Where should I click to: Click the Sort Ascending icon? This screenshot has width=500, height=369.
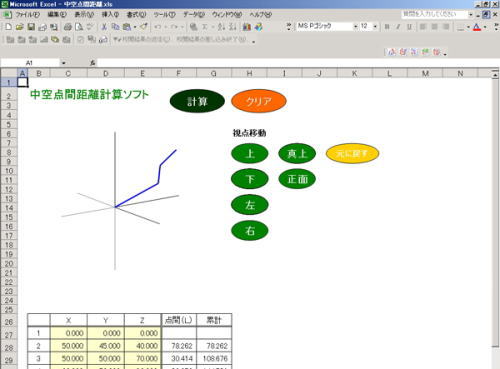tap(221, 27)
